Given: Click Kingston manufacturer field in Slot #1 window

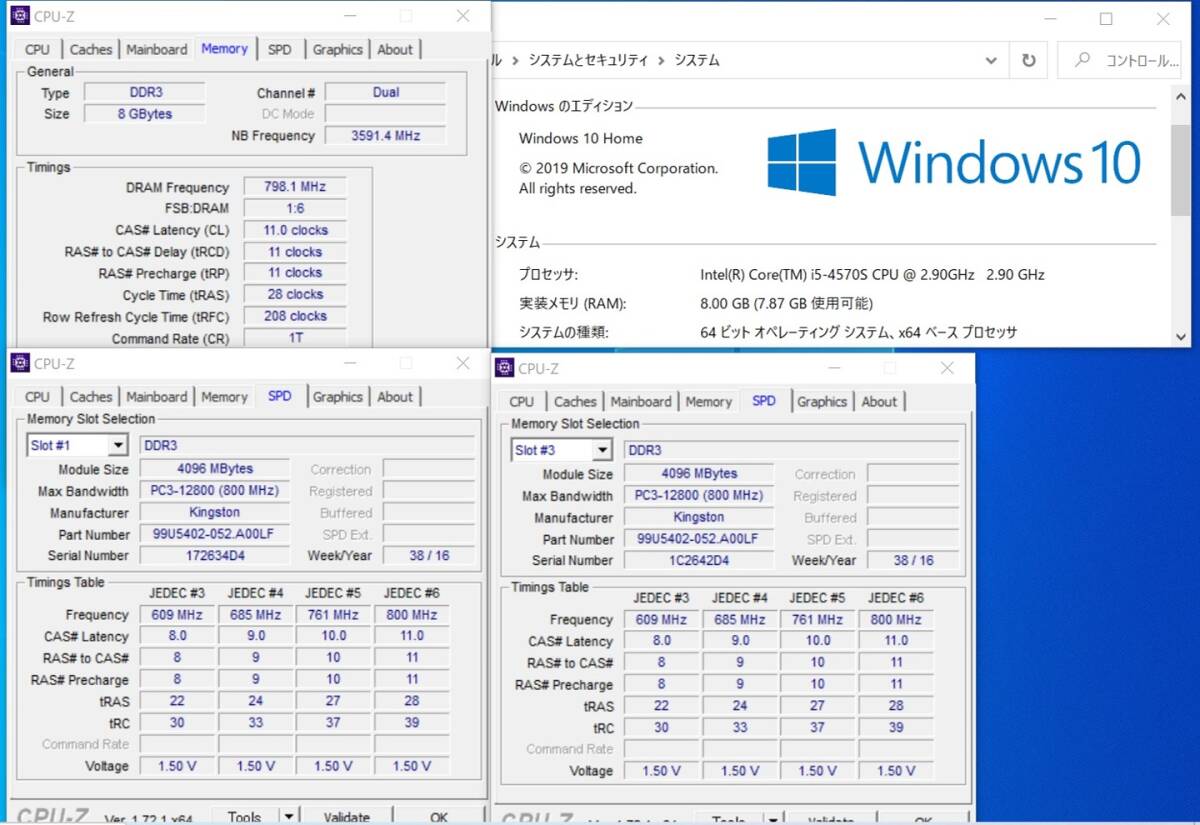Looking at the screenshot, I should coord(214,512).
